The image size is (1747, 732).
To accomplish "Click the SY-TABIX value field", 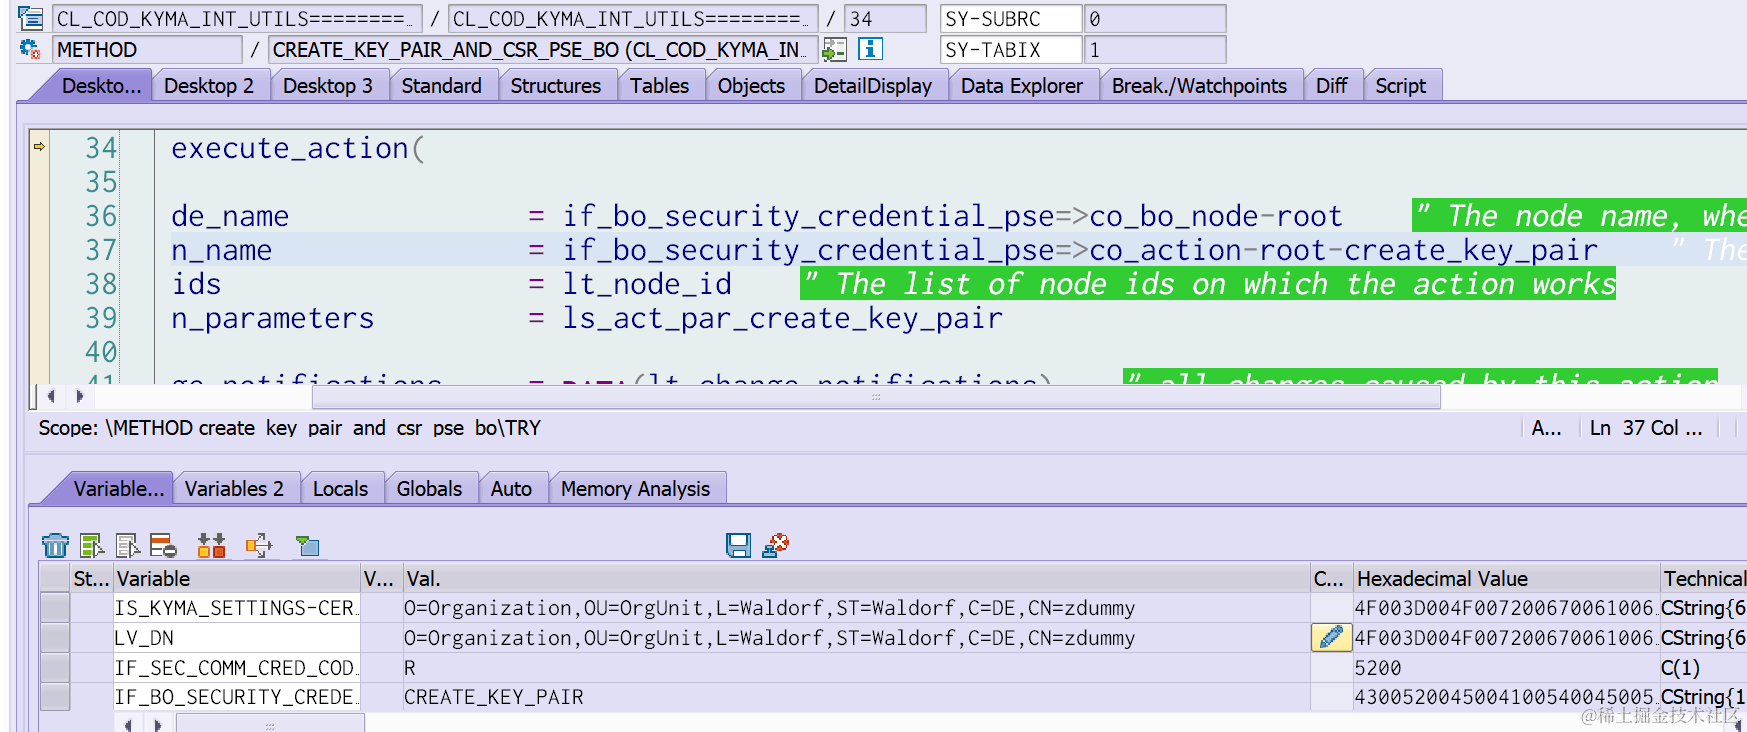I will click(1155, 49).
